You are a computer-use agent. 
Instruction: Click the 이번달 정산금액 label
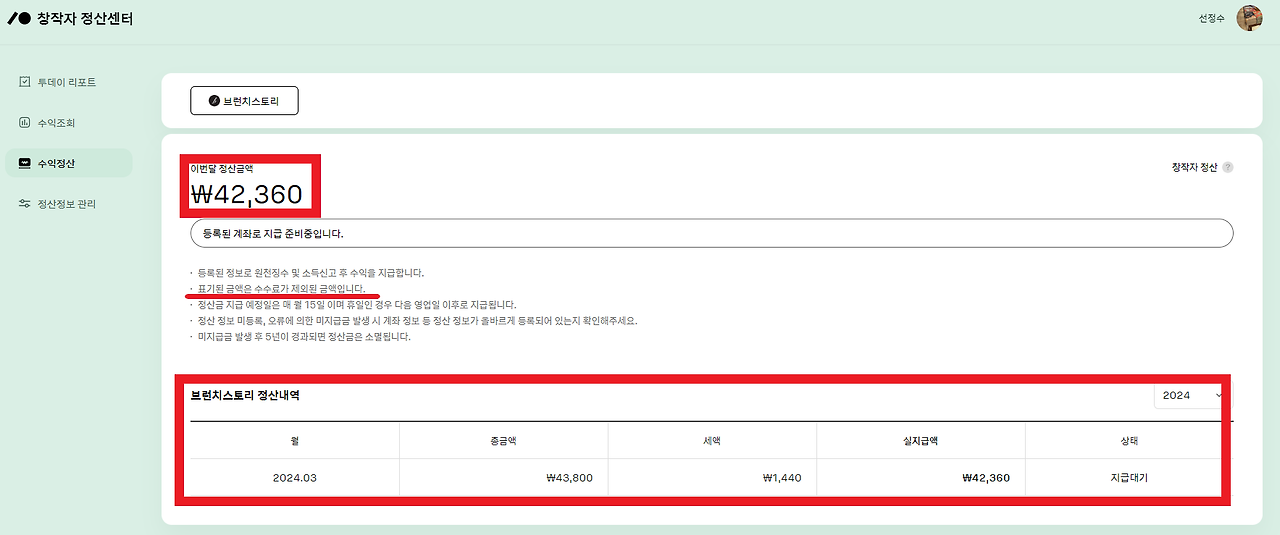(221, 169)
